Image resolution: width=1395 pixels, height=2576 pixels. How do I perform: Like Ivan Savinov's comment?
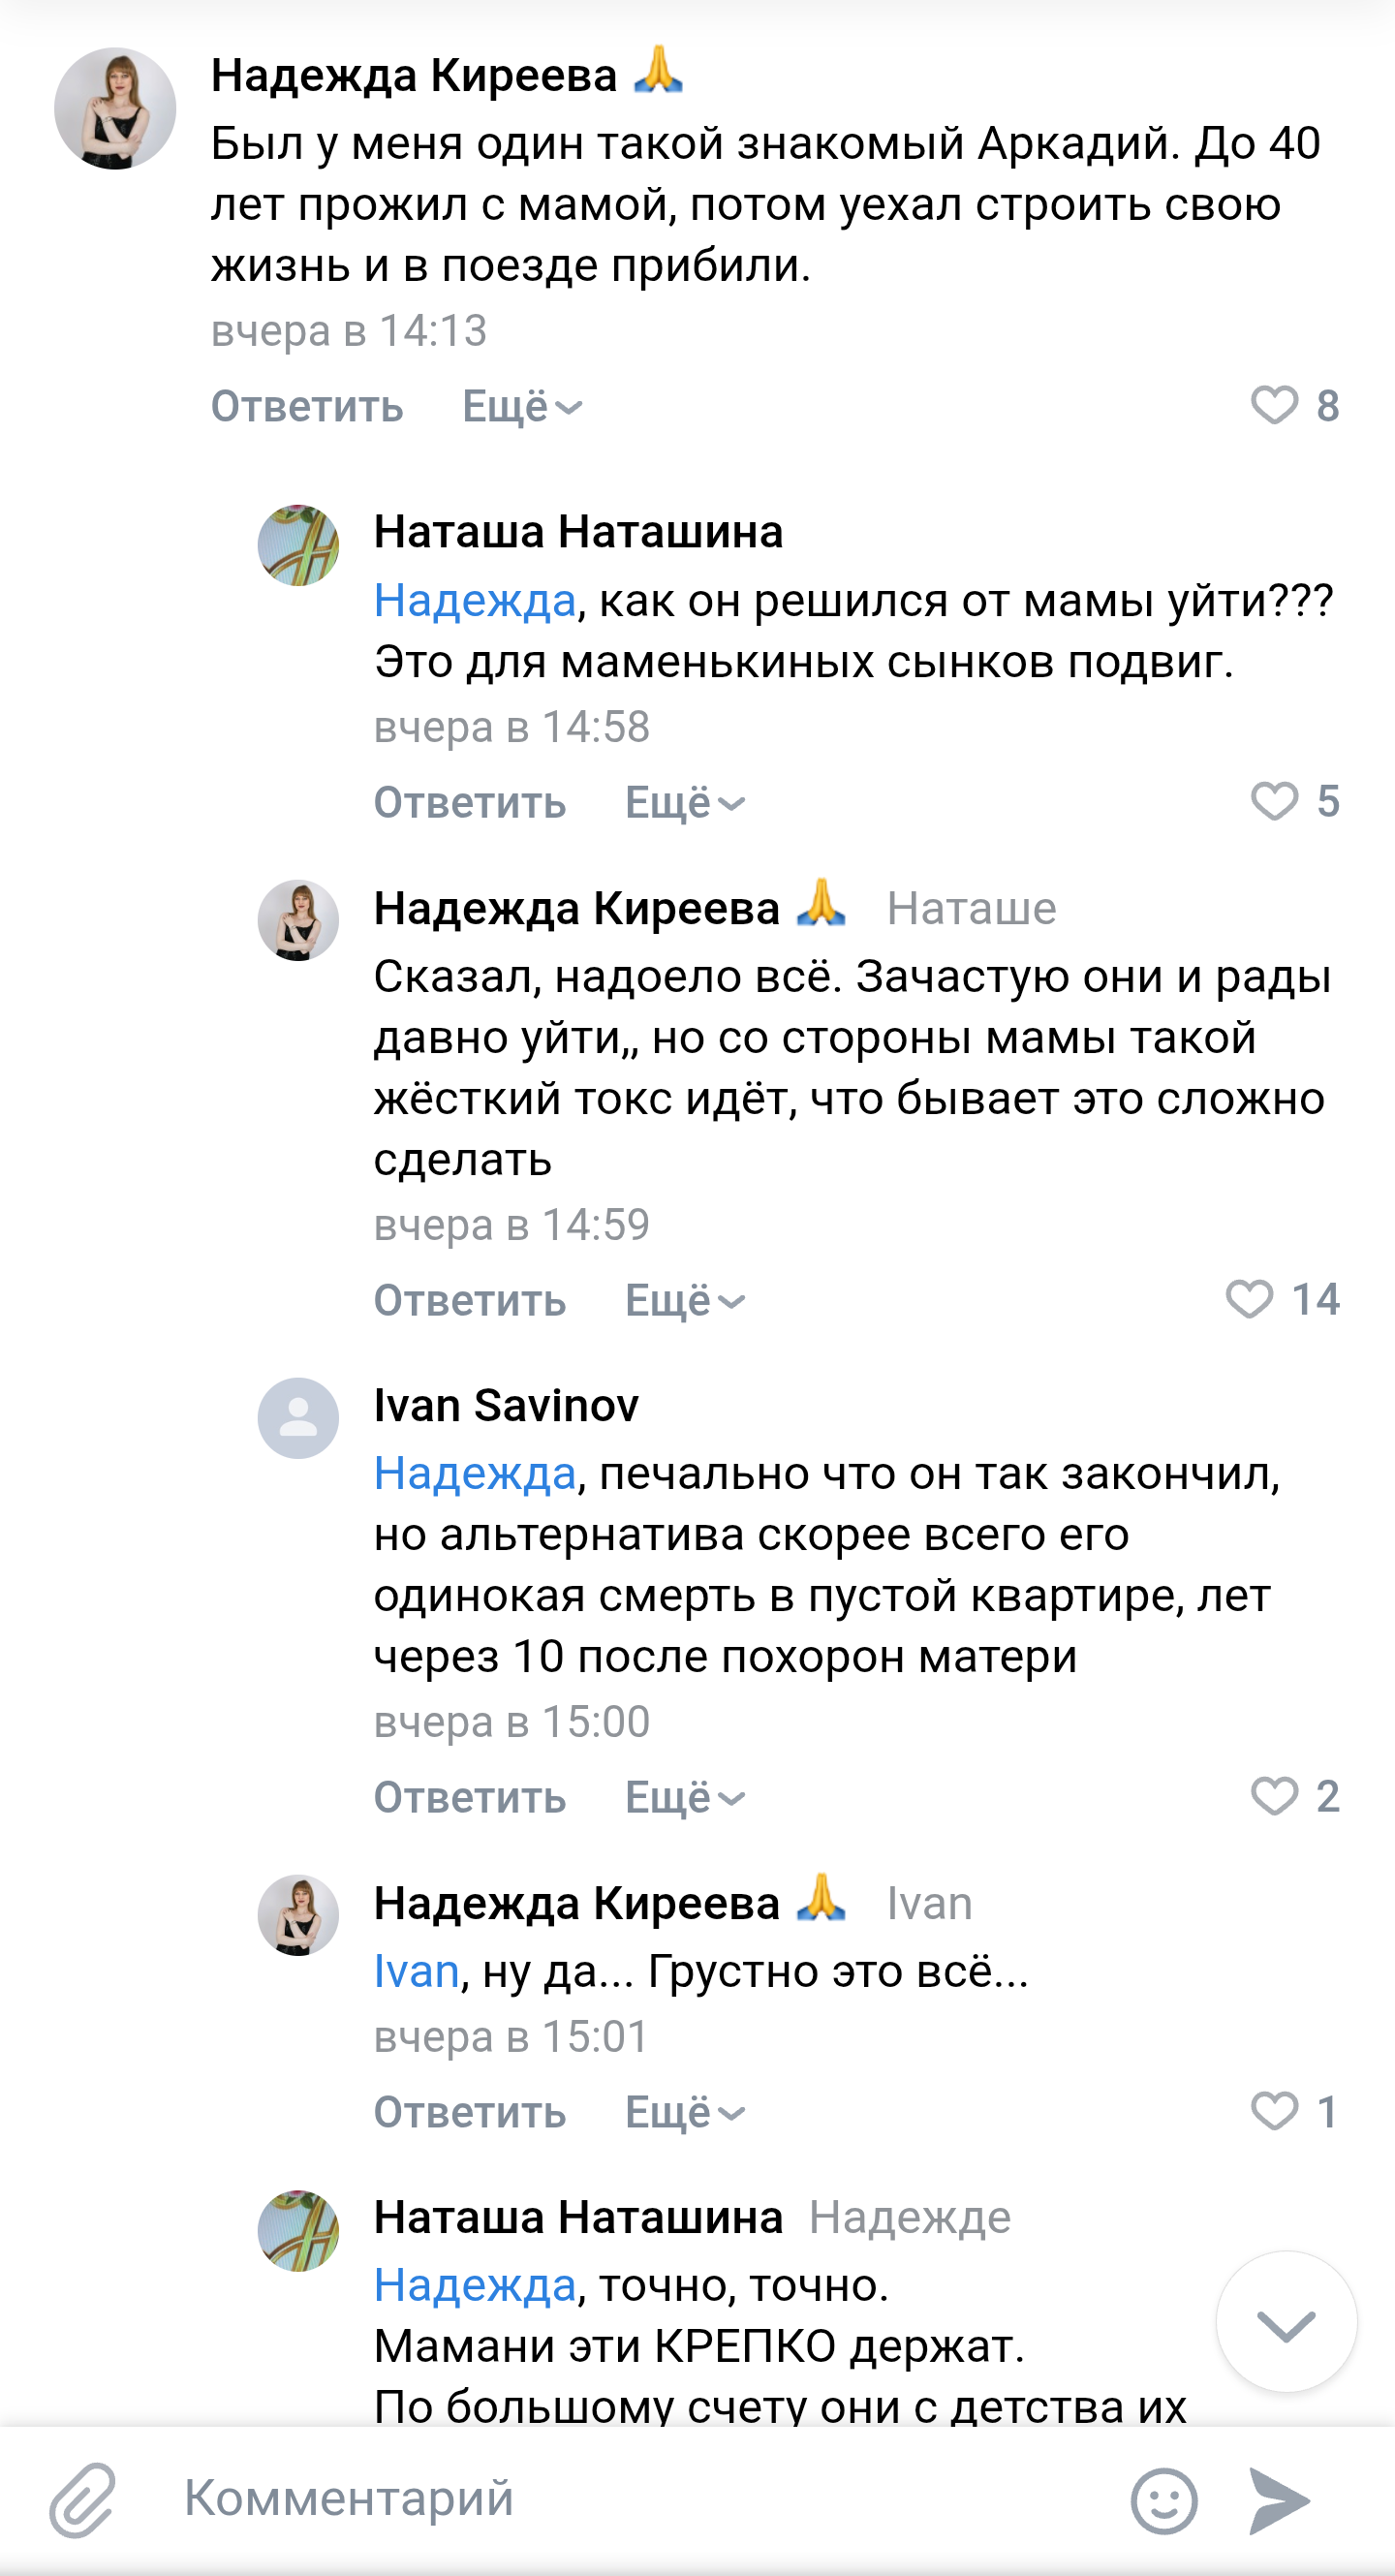pyautogui.click(x=1275, y=1797)
